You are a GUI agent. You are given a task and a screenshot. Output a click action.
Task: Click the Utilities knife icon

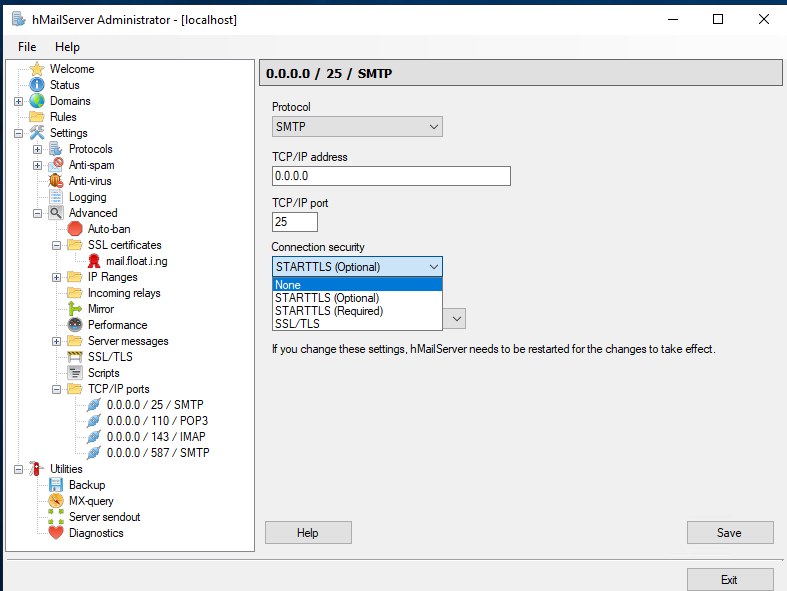pos(37,469)
